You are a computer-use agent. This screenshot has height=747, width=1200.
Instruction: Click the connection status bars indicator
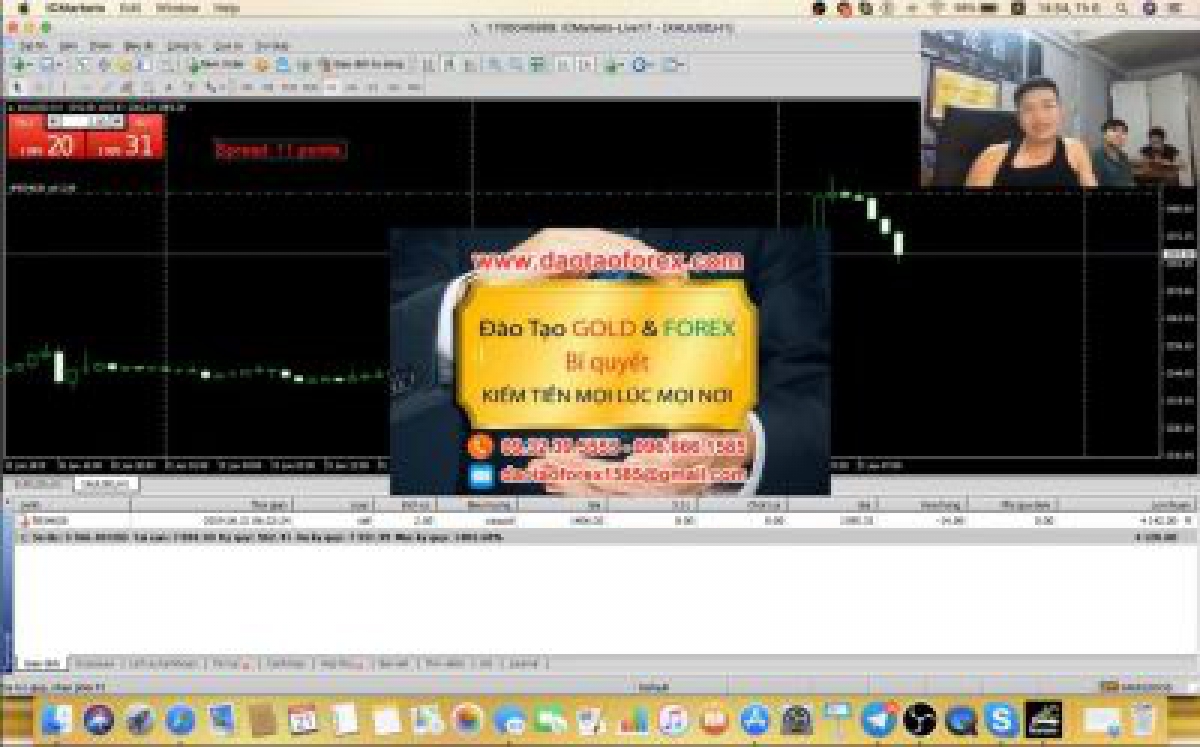click(1110, 687)
